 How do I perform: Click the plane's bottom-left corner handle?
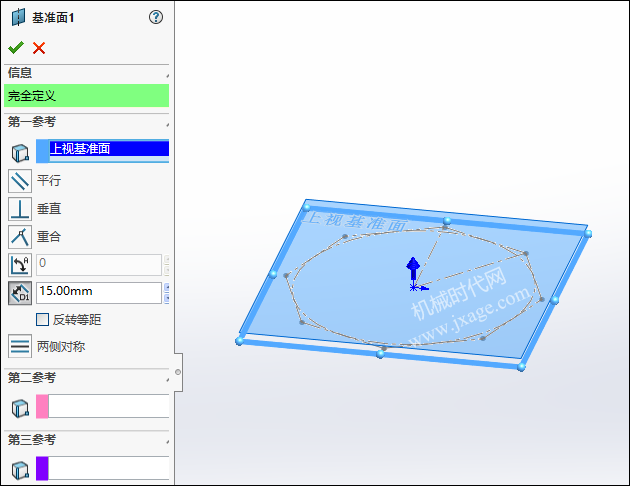[x=239, y=341]
